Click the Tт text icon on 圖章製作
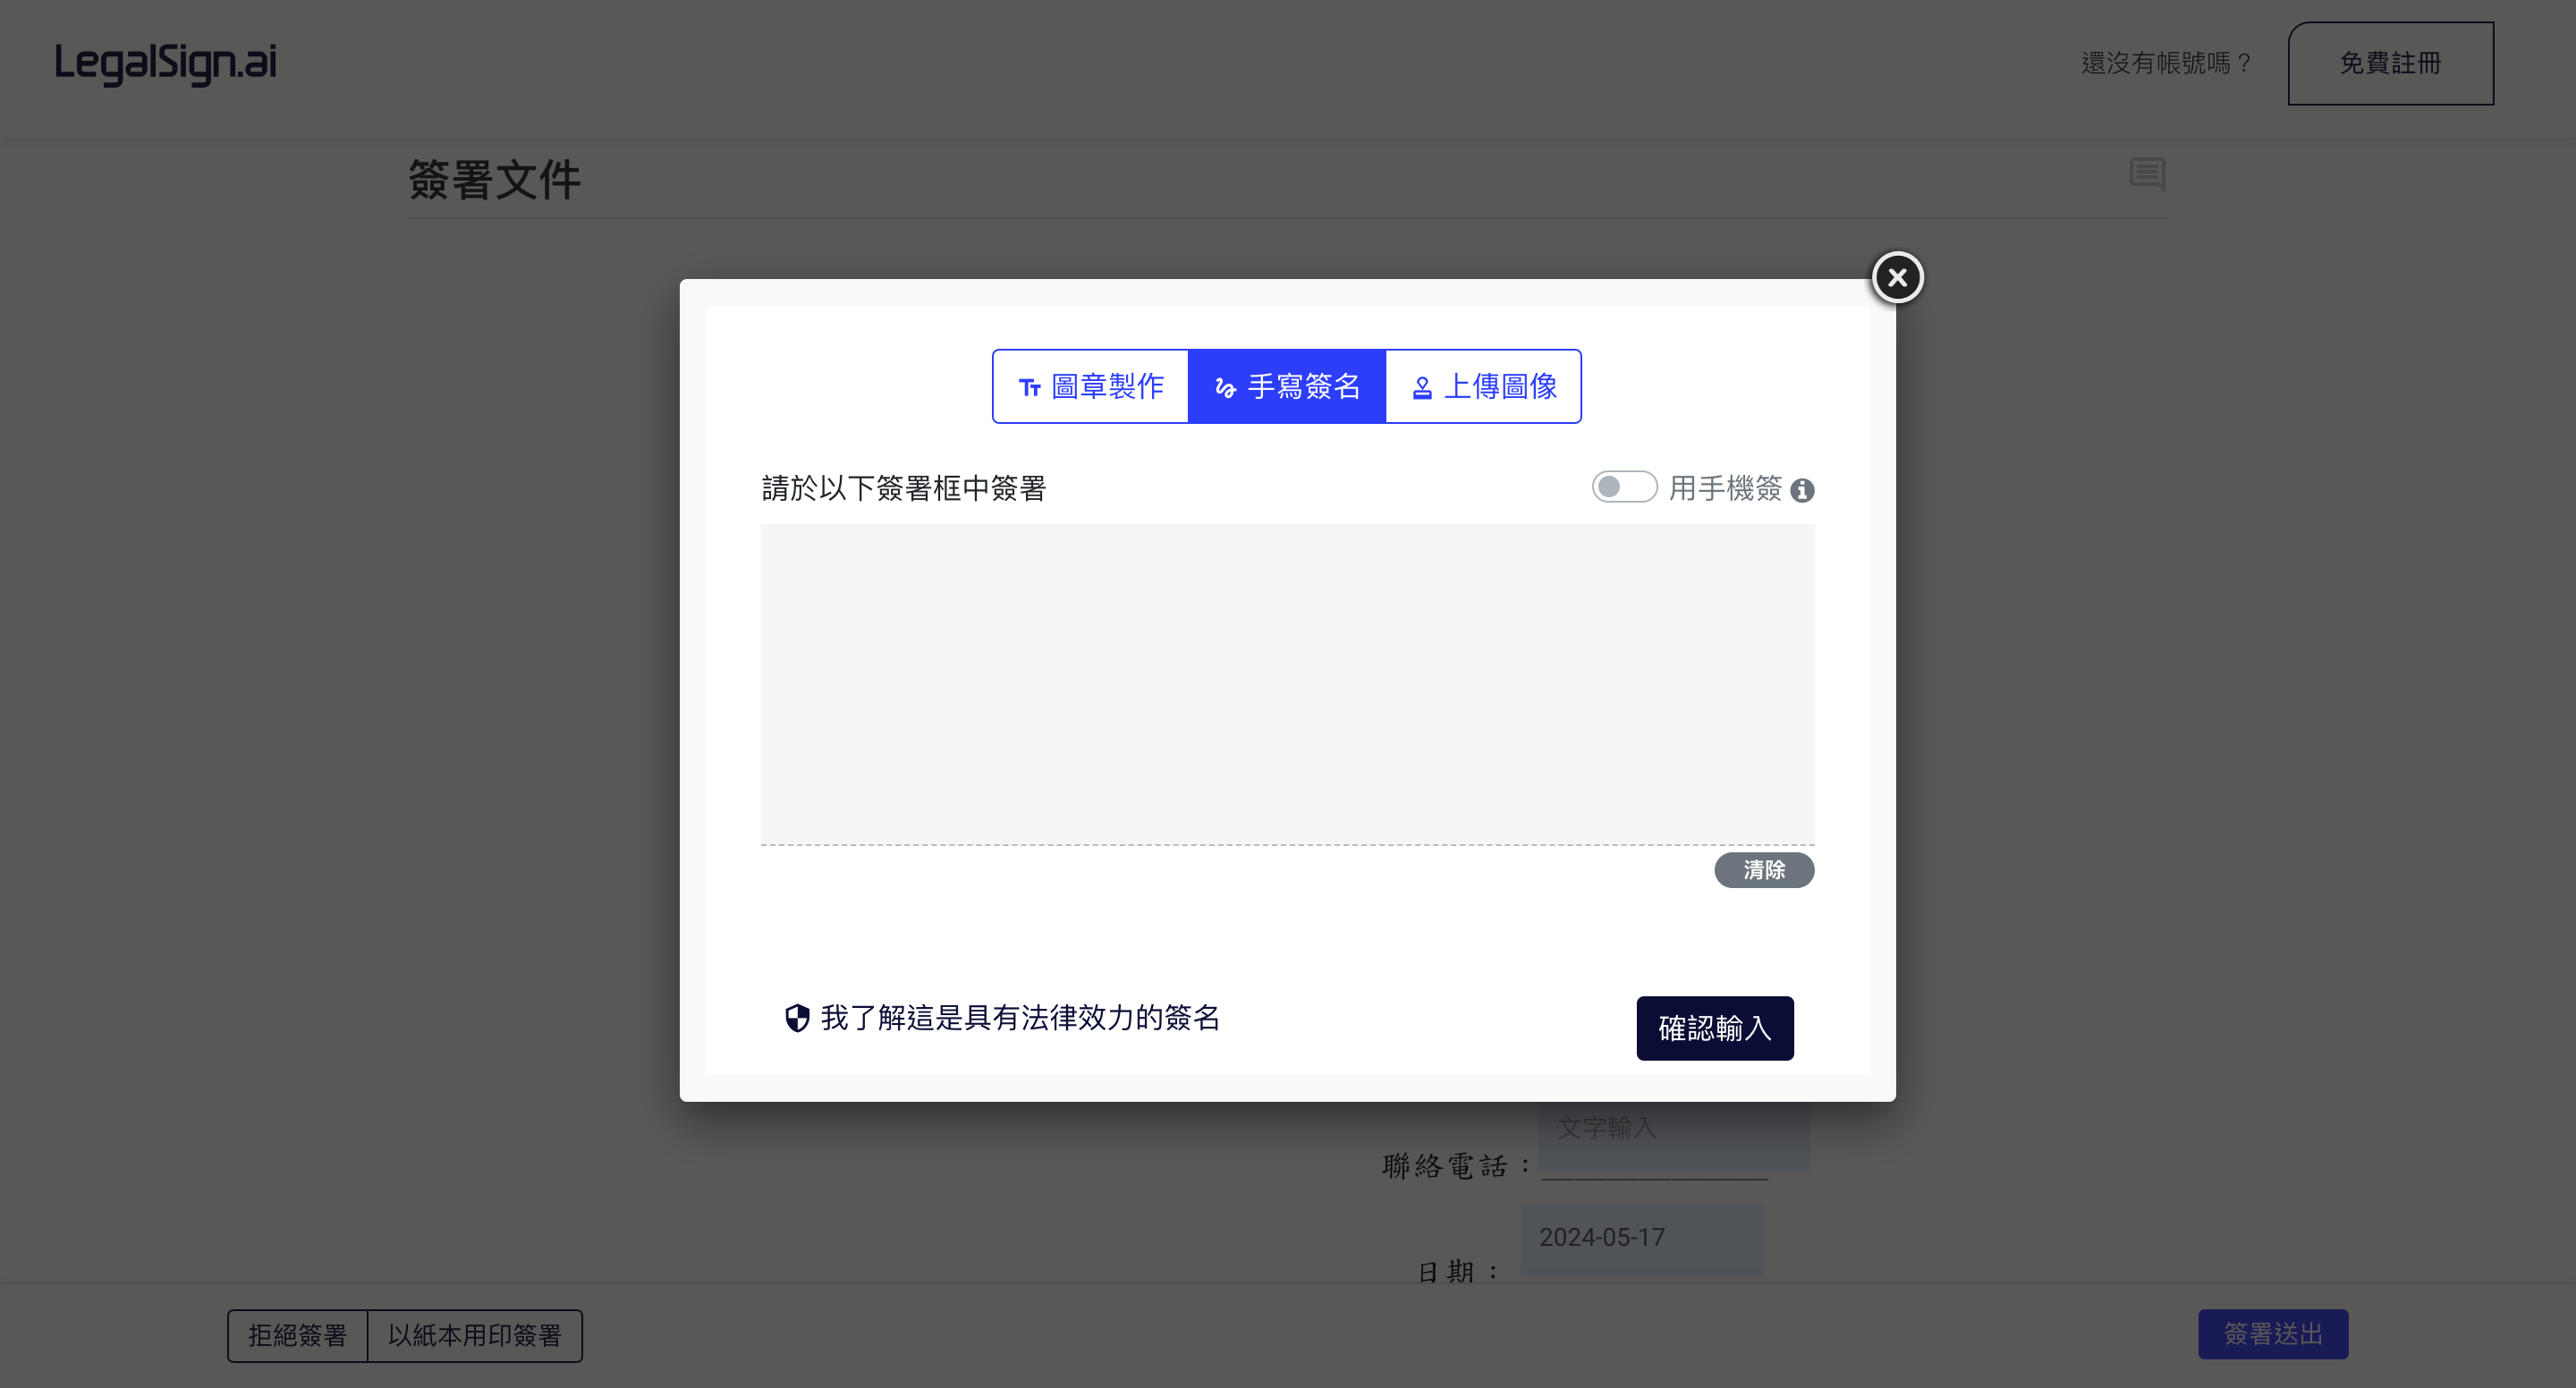This screenshot has height=1388, width=2576. click(x=1030, y=387)
